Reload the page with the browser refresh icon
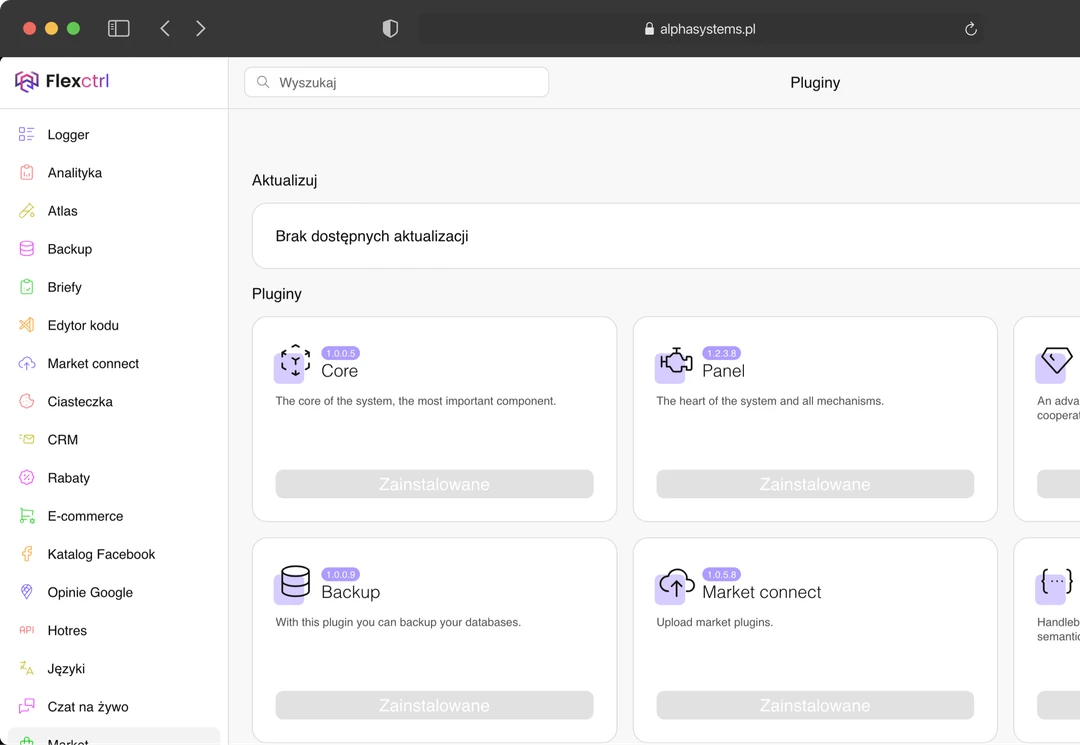Viewport: 1080px width, 745px height. [970, 28]
